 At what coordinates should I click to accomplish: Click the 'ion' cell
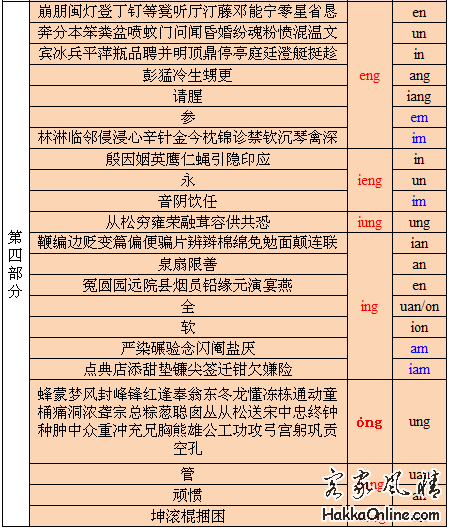pyautogui.click(x=419, y=327)
